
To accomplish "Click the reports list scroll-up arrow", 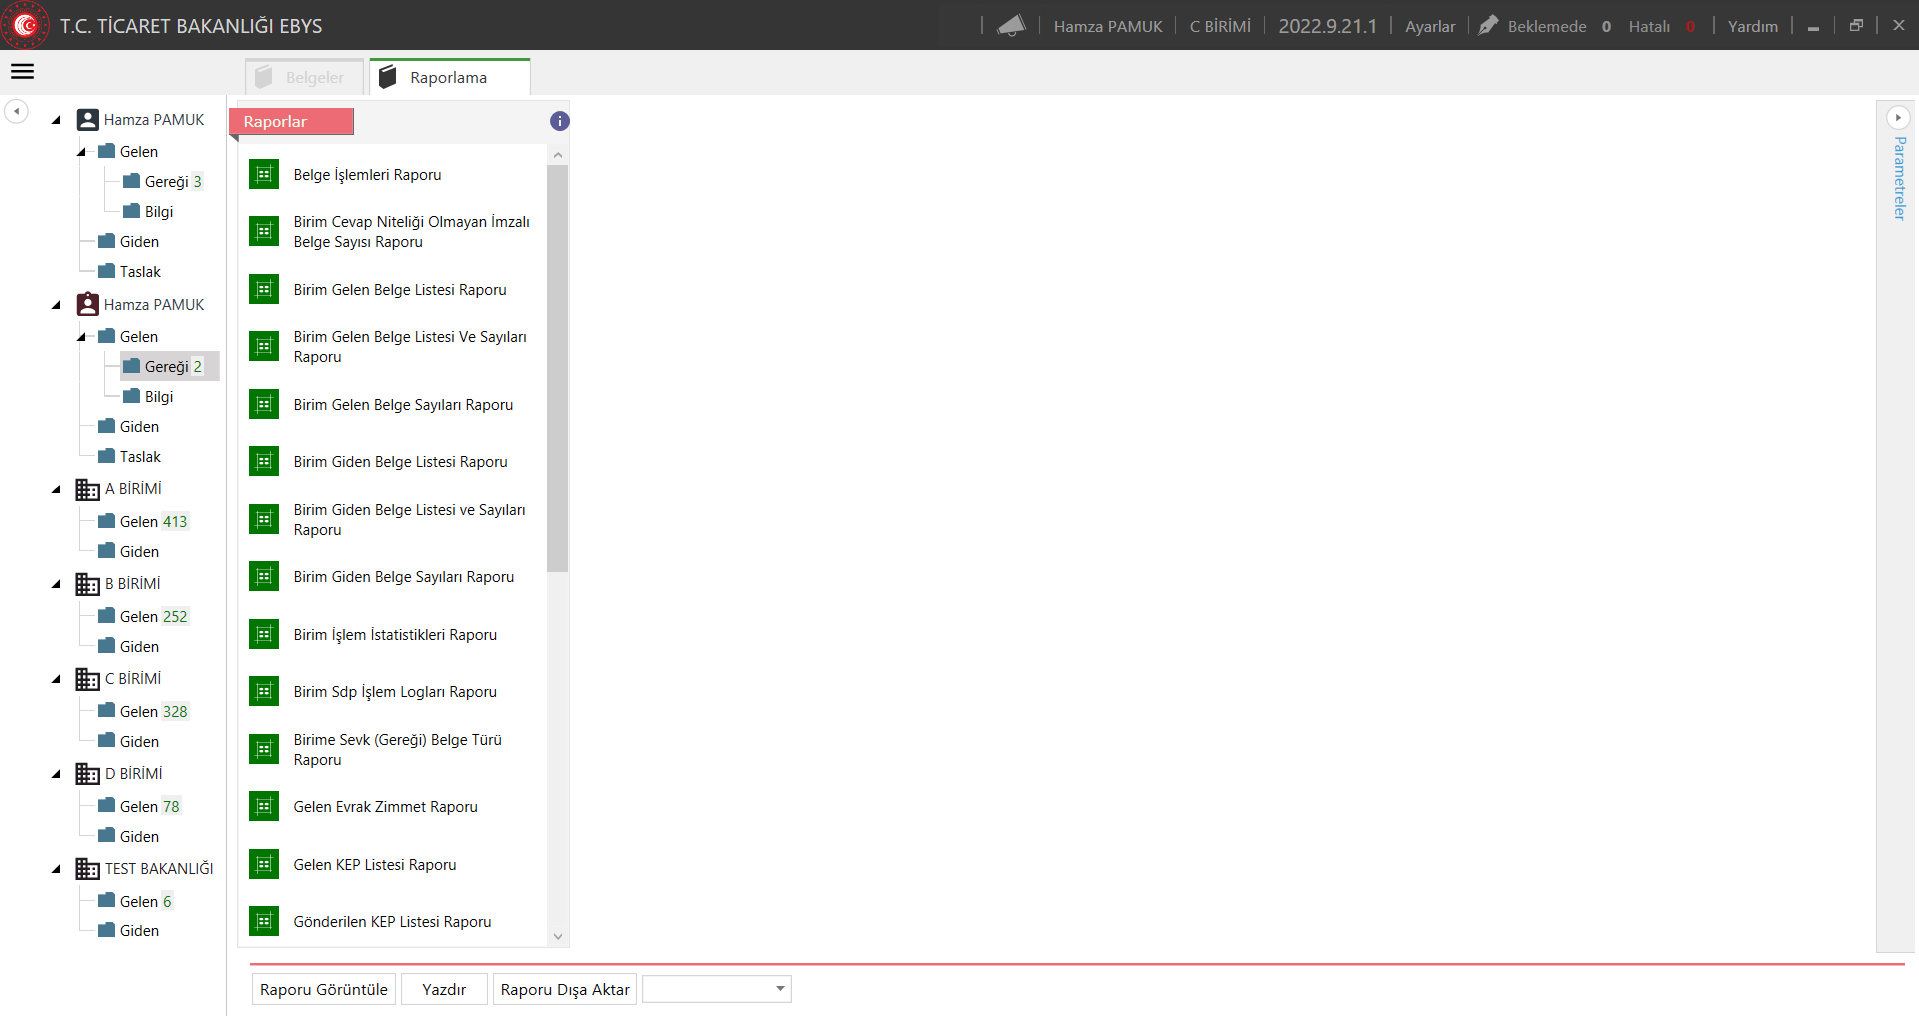I will (x=558, y=155).
